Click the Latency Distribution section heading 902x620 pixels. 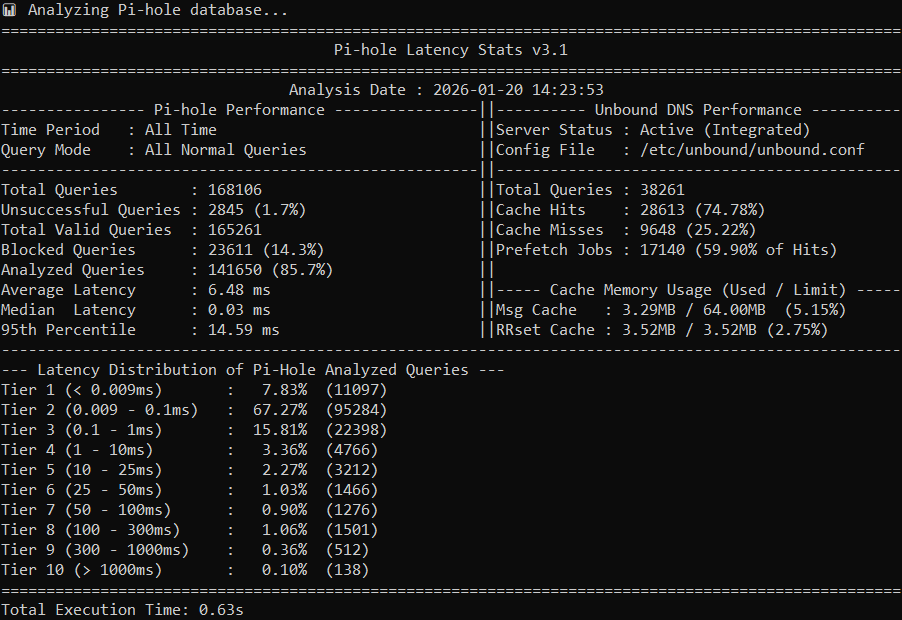[252, 370]
